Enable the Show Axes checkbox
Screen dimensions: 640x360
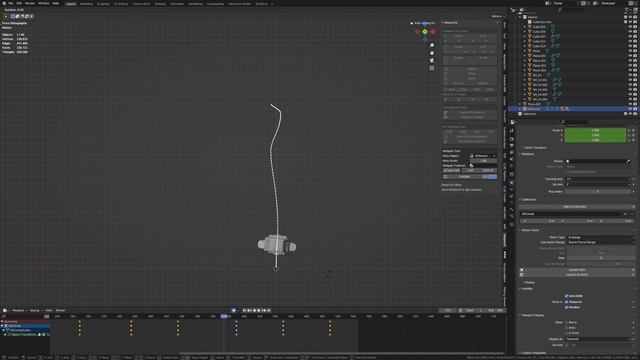pos(567,328)
